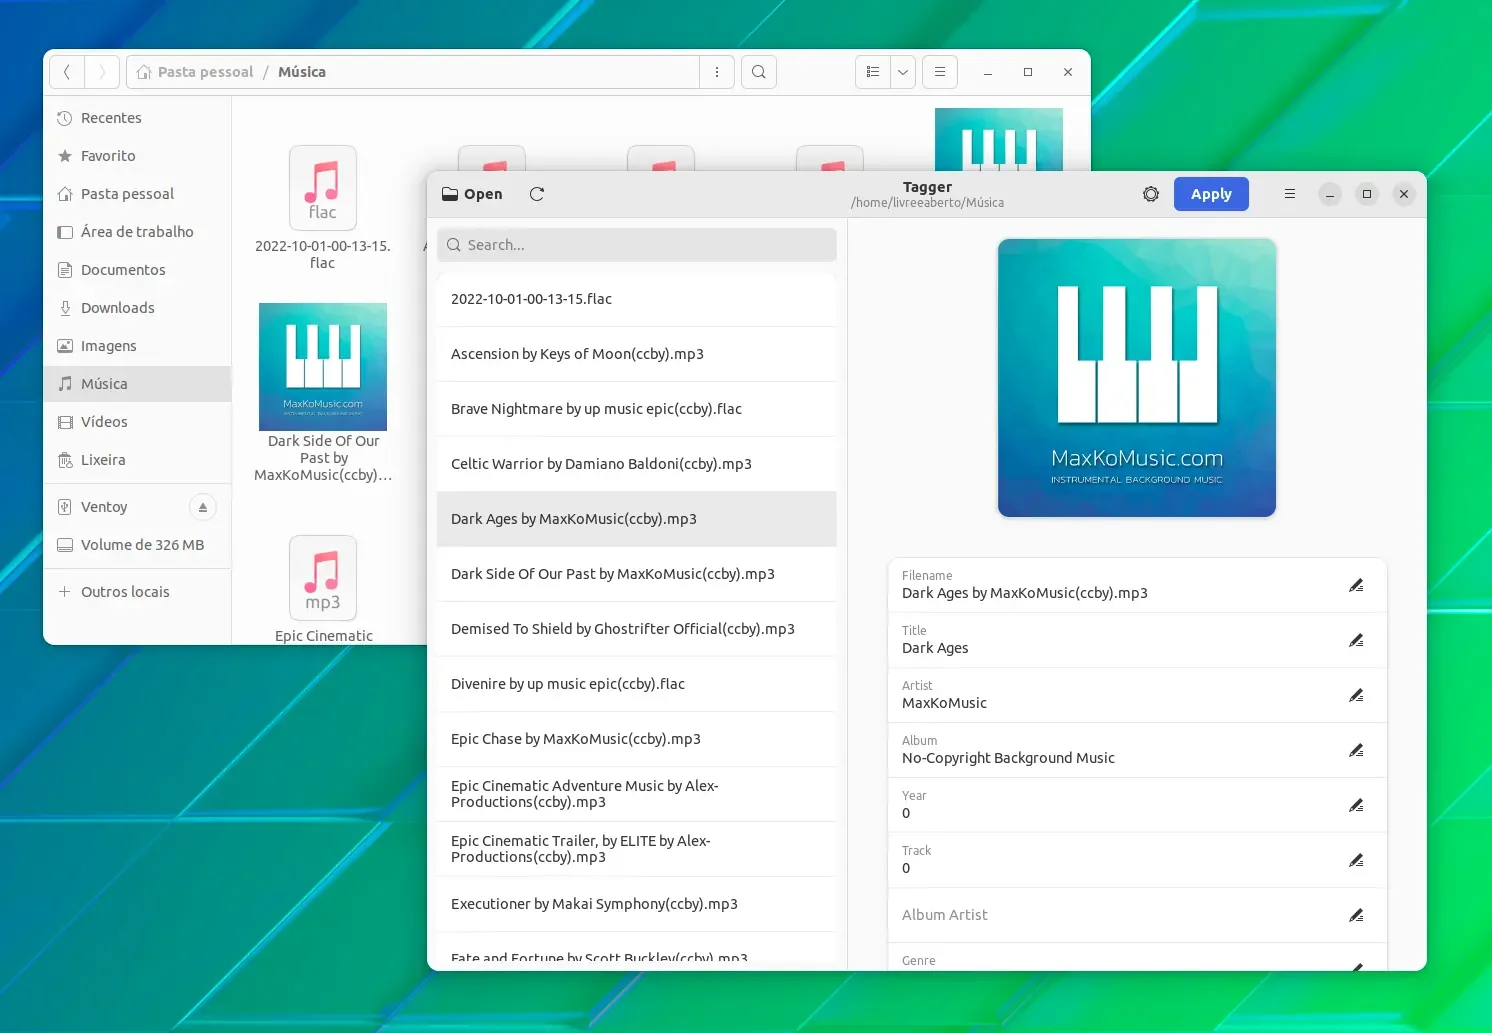The width and height of the screenshot is (1492, 1033).
Task: Click the Tagger search field
Action: click(637, 245)
